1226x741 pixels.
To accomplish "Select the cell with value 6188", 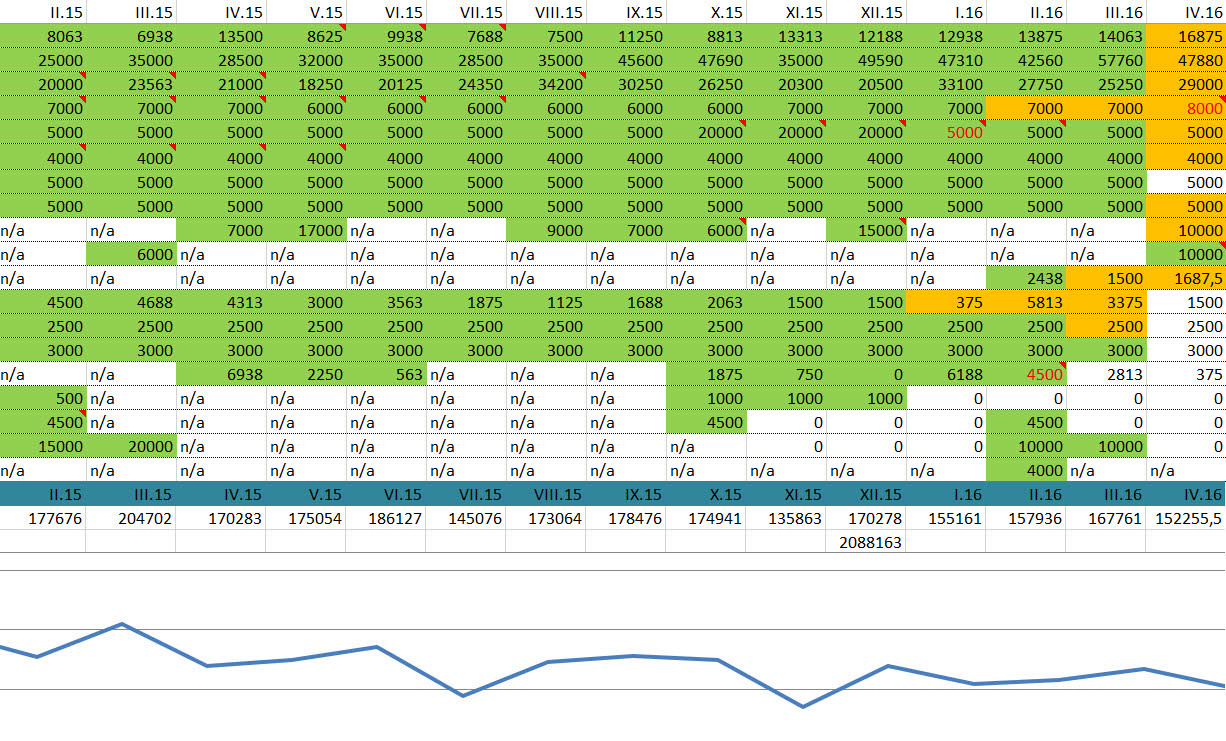I will (946, 375).
